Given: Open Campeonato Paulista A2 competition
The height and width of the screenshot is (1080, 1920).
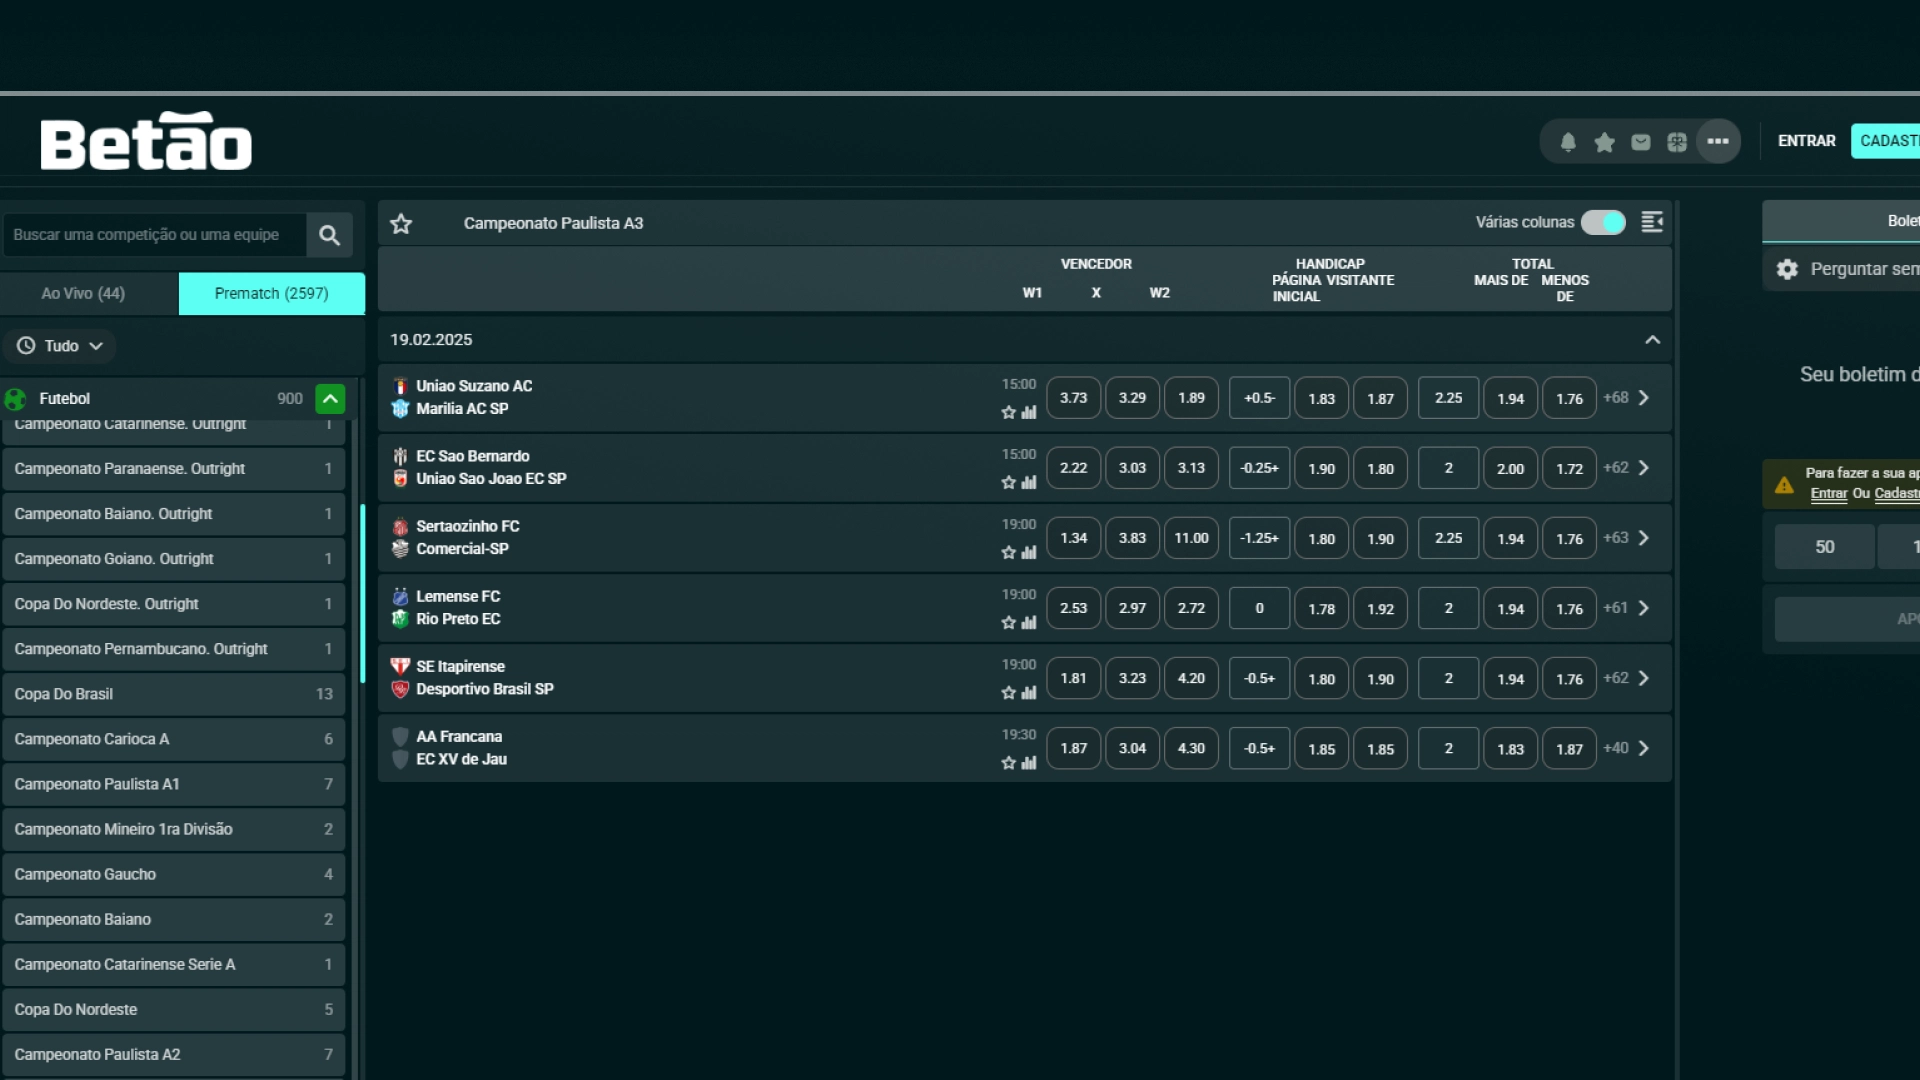Looking at the screenshot, I should 174,1054.
